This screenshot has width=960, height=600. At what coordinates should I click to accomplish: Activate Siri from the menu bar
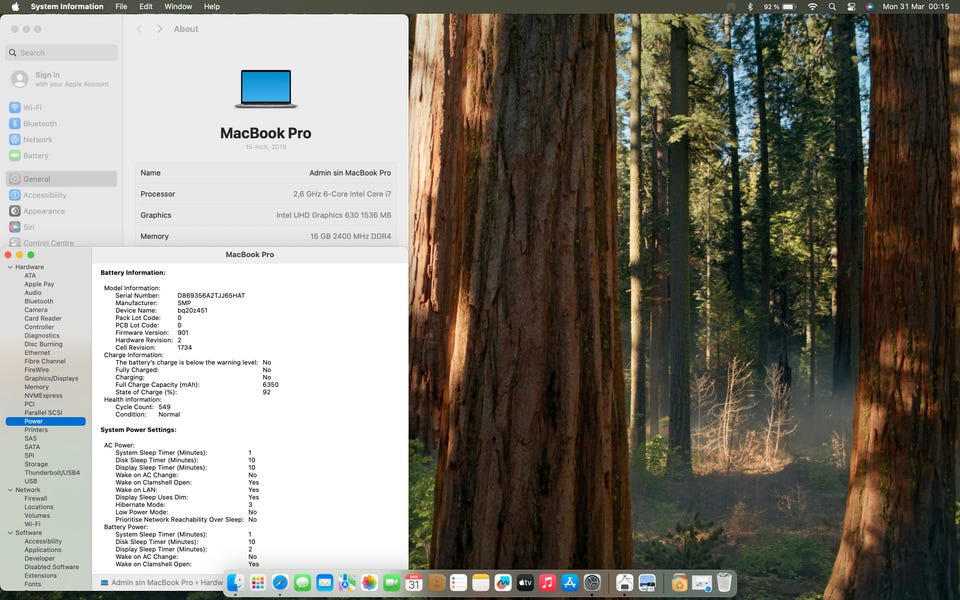(x=869, y=7)
